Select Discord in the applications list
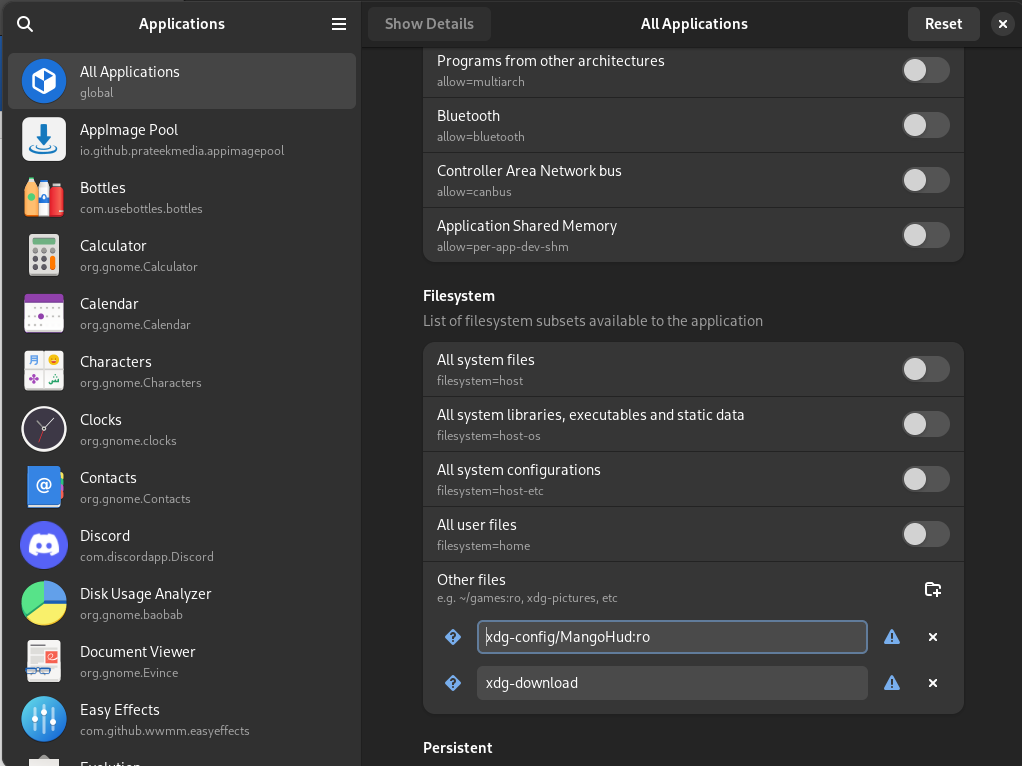 click(181, 545)
